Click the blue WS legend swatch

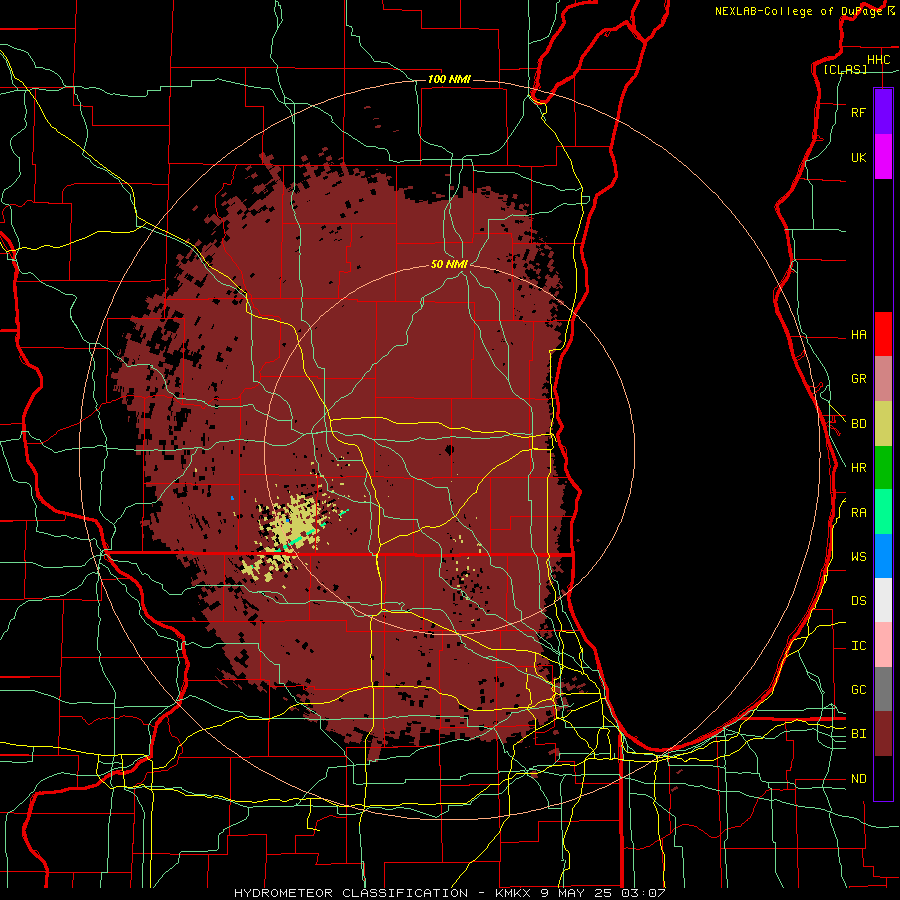tap(883, 556)
